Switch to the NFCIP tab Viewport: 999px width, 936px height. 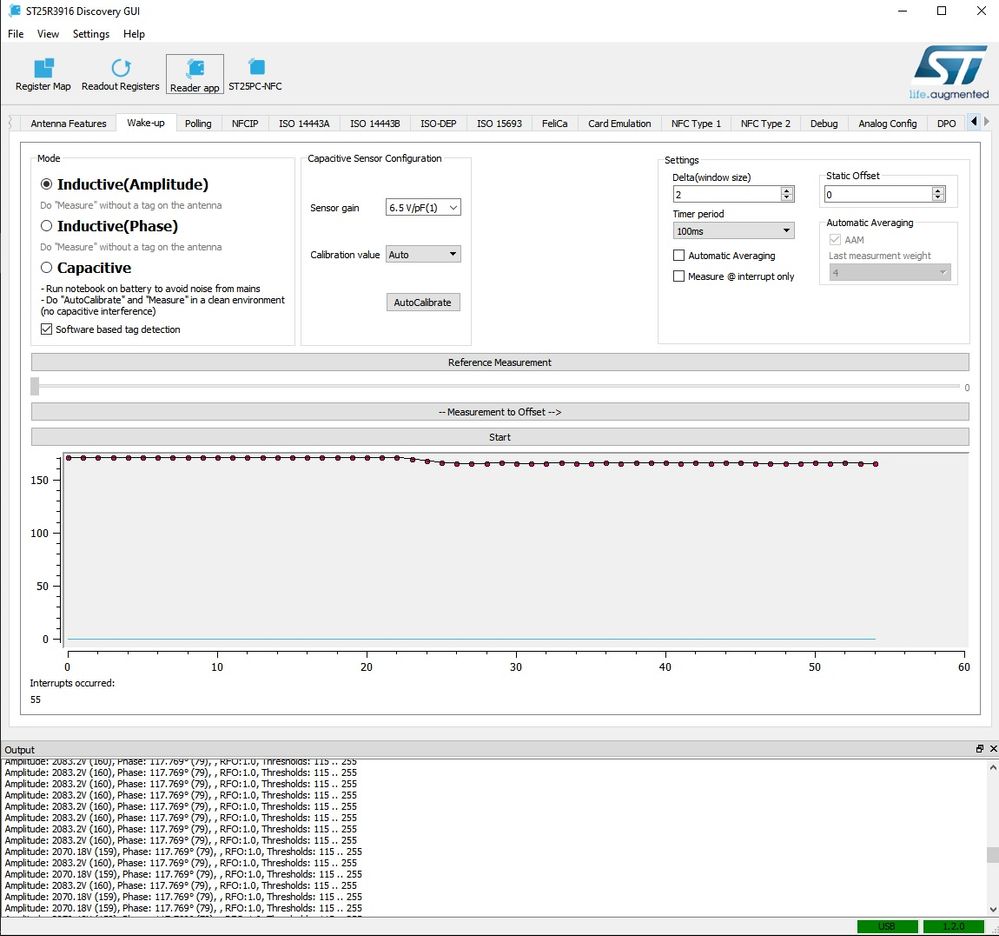coord(245,124)
